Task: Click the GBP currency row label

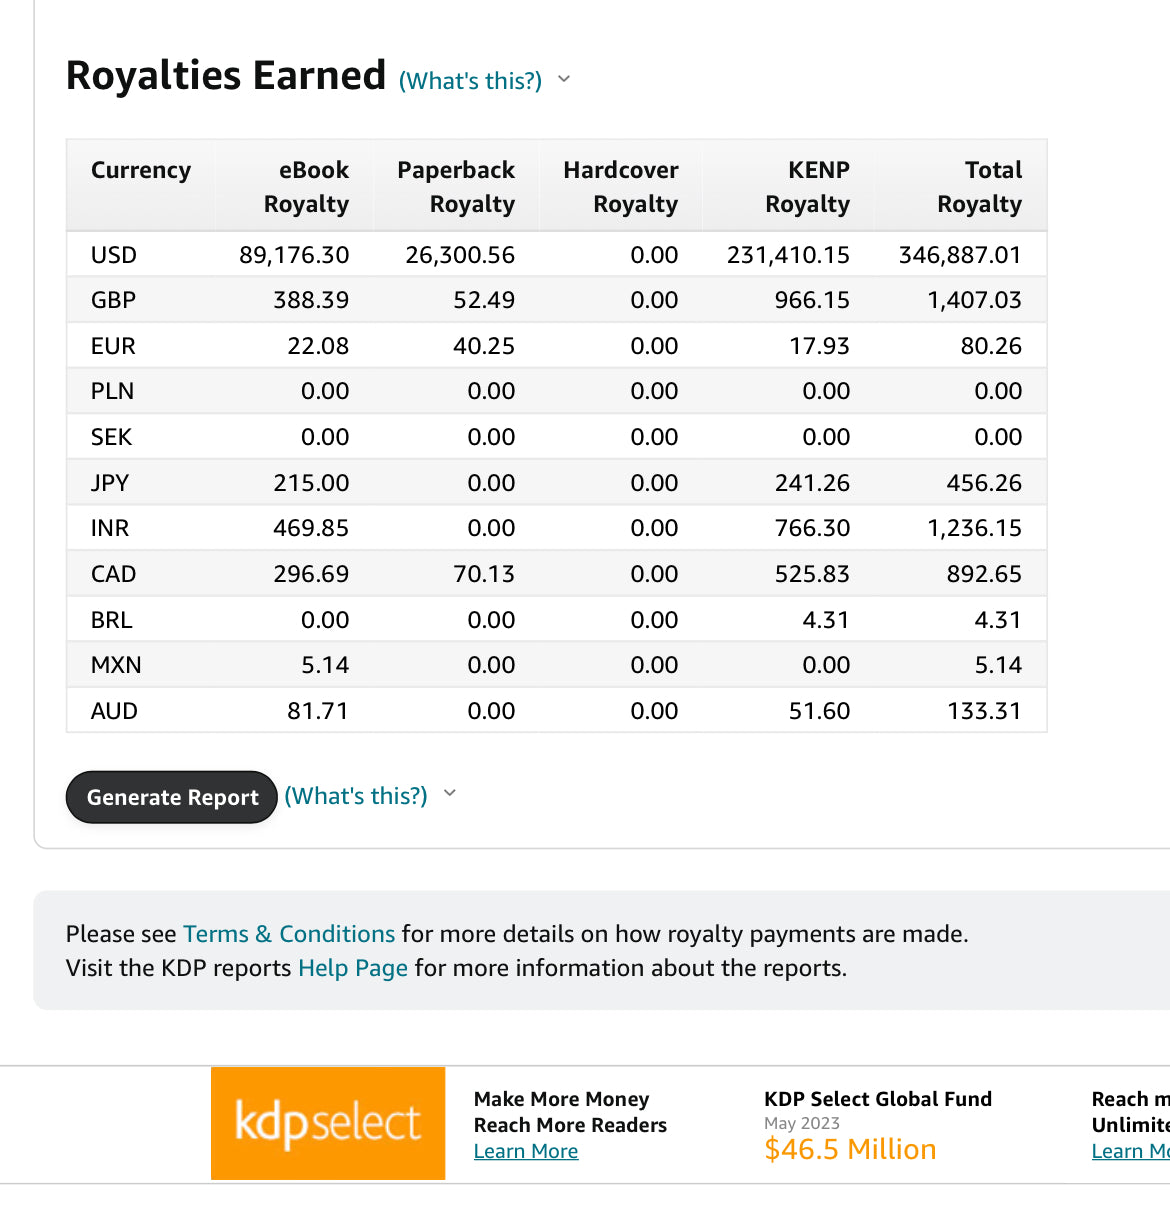Action: pos(114,300)
